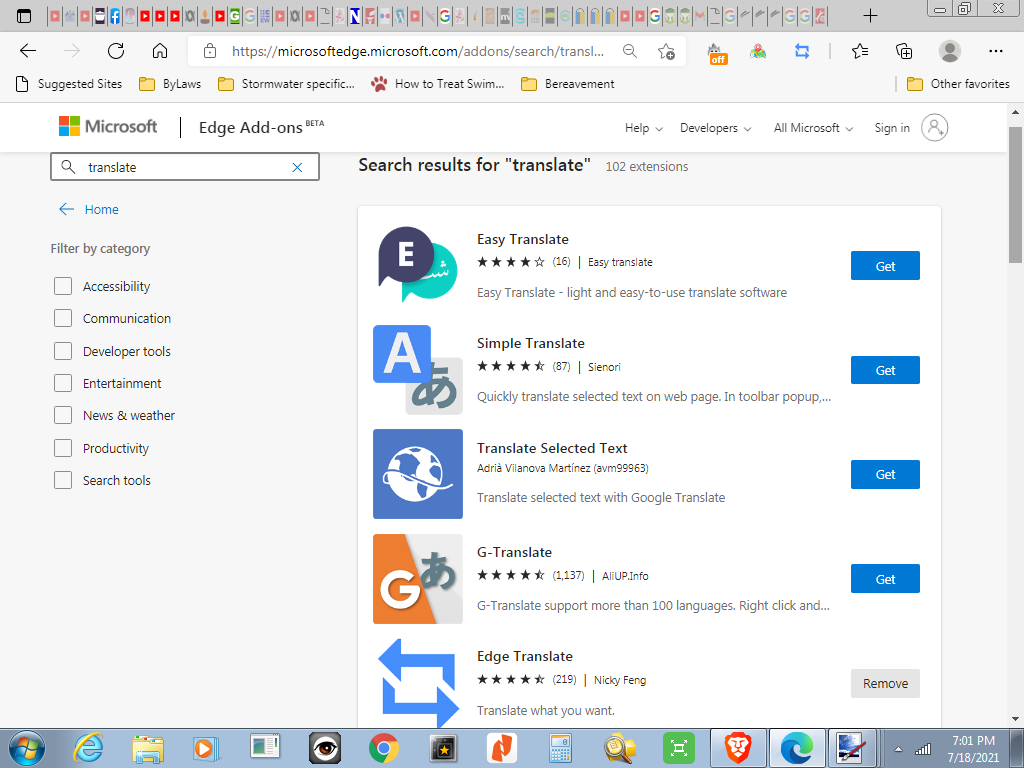The height and width of the screenshot is (768, 1024).
Task: Check the Accessibility category filter
Action: coord(63,286)
